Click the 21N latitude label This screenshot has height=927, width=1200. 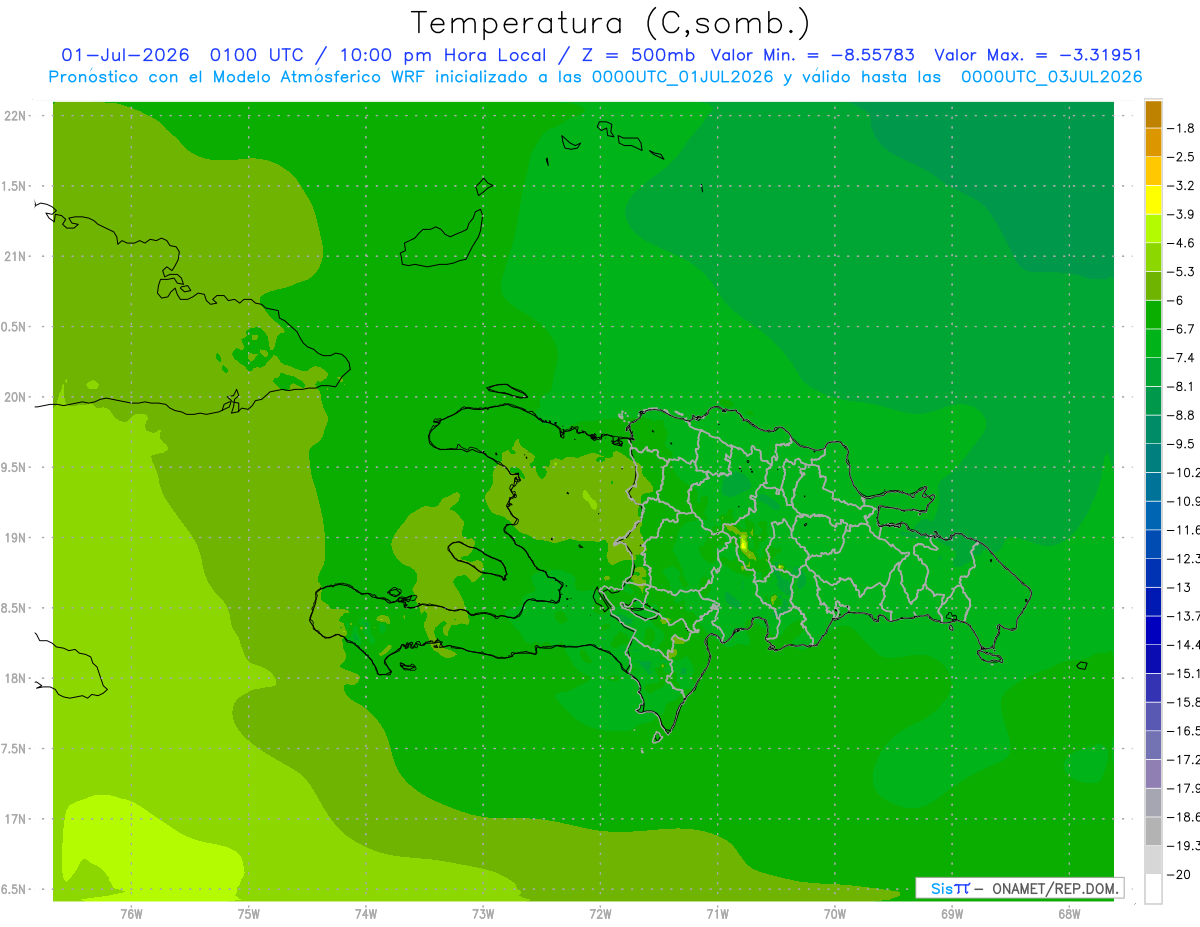pos(16,257)
